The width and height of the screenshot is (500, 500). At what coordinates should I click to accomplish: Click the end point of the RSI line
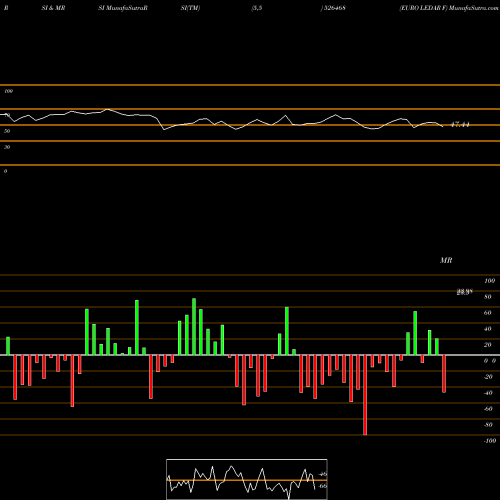[x=443, y=126]
